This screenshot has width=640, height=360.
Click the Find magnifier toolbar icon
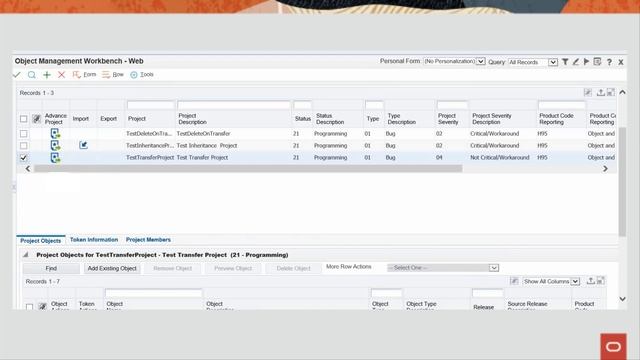point(31,75)
